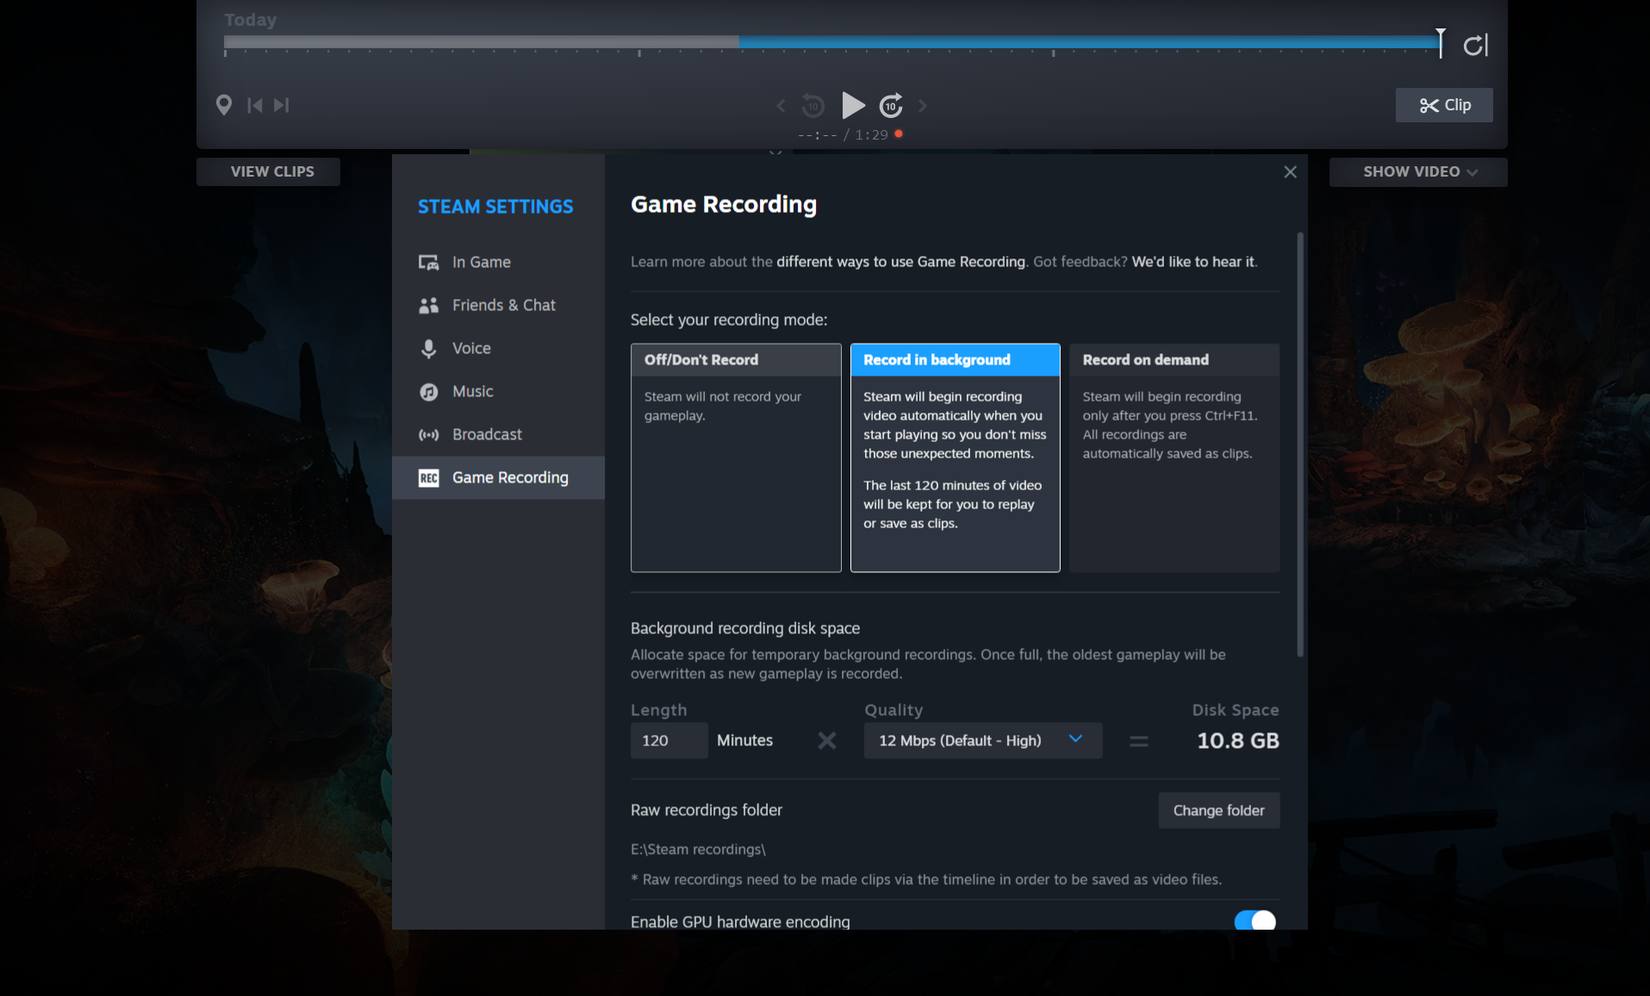Select the Game Recording REC icon

429,477
